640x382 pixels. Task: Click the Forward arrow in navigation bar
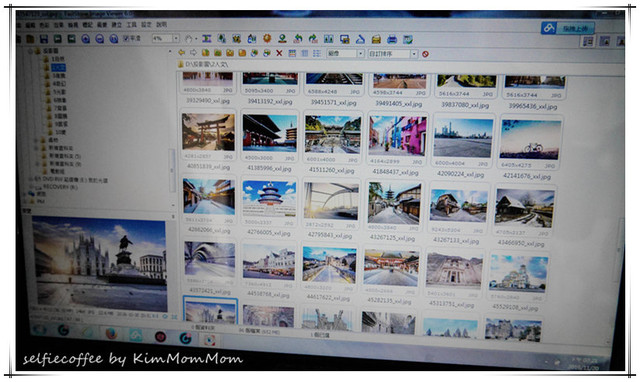pyautogui.click(x=193, y=53)
